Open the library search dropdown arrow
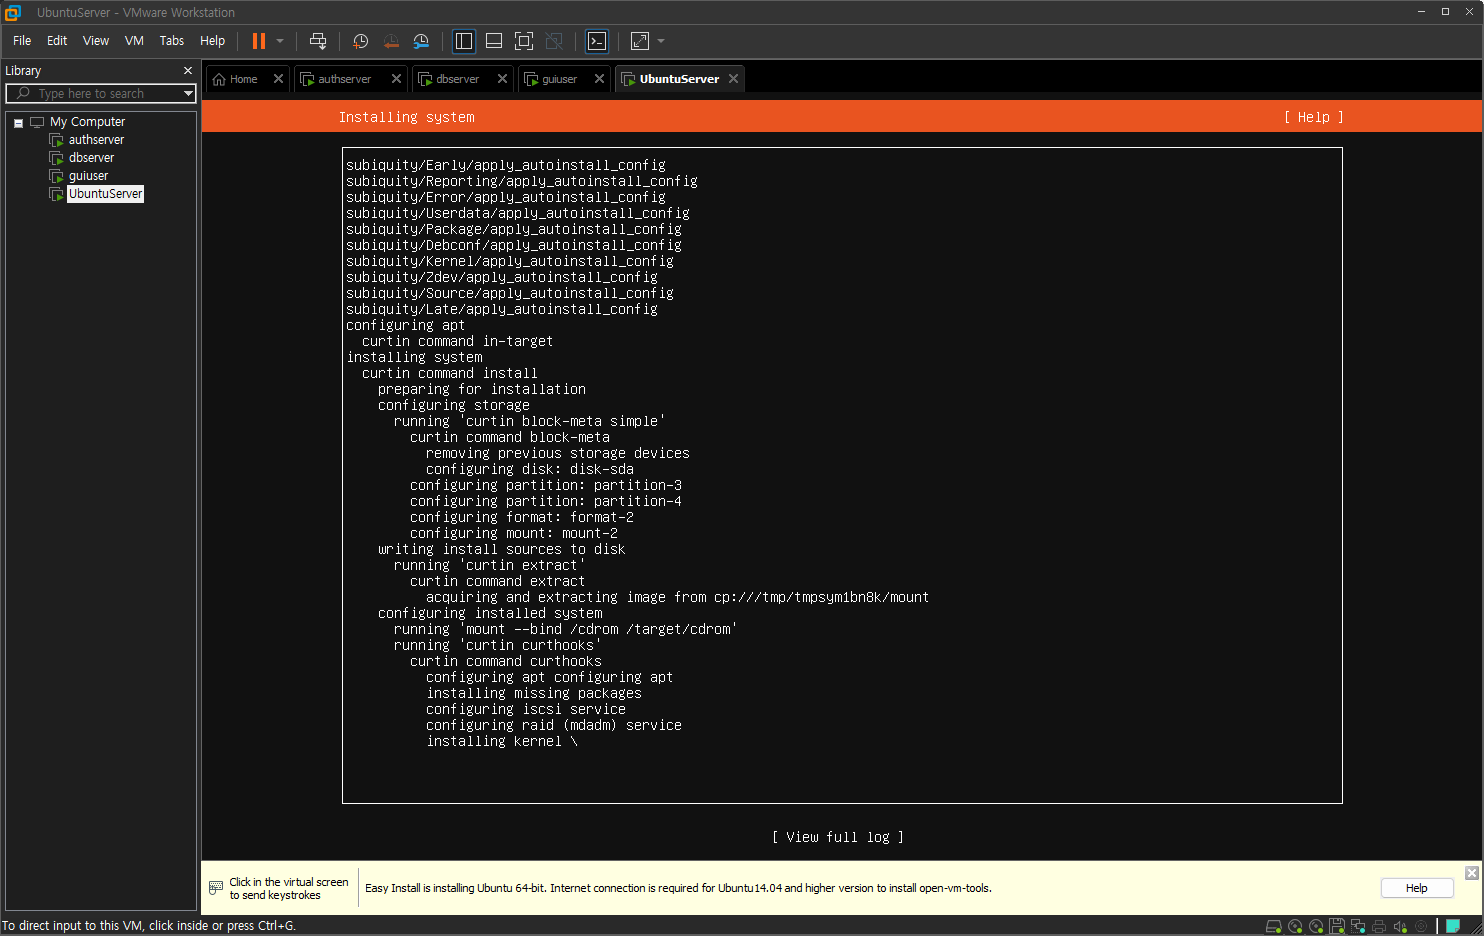Image resolution: width=1484 pixels, height=936 pixels. [x=188, y=93]
